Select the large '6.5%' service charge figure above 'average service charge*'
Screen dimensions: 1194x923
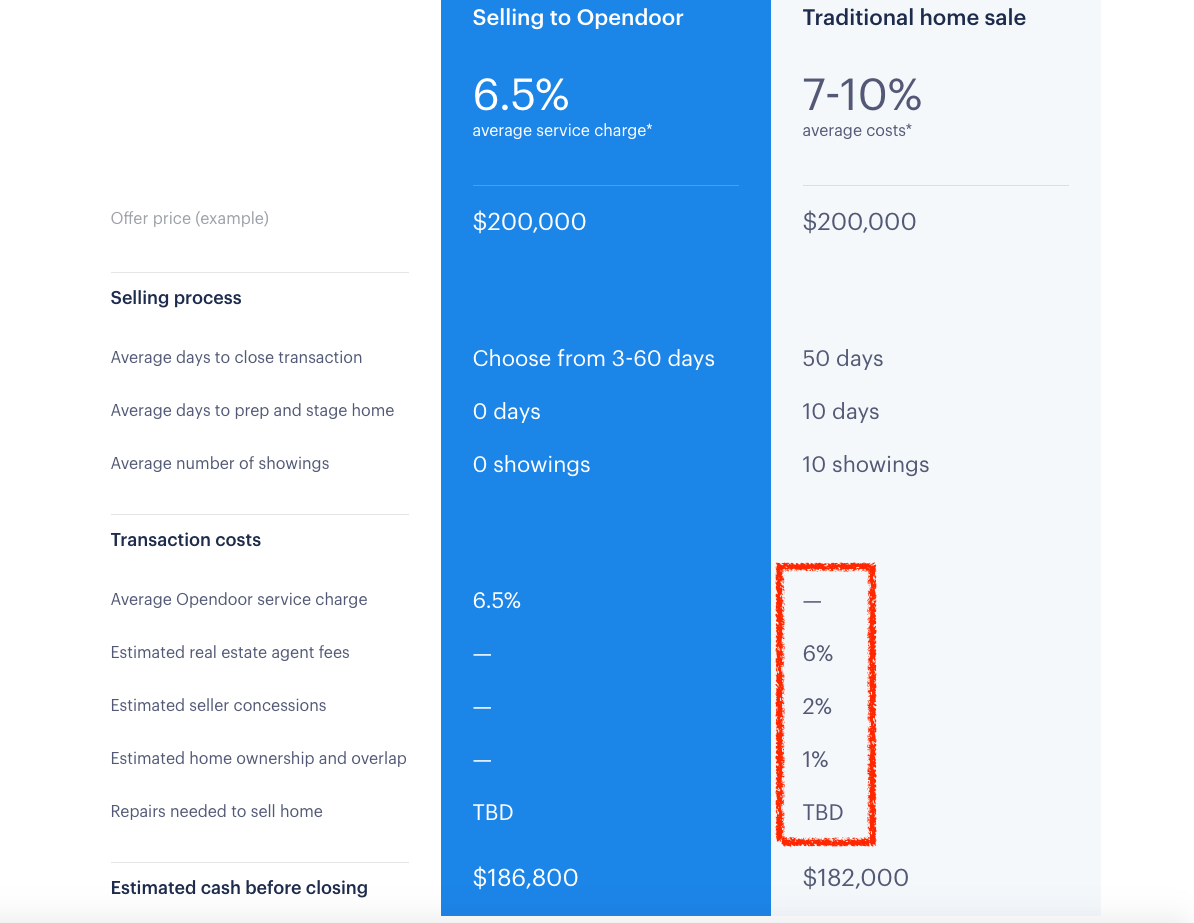coord(521,94)
